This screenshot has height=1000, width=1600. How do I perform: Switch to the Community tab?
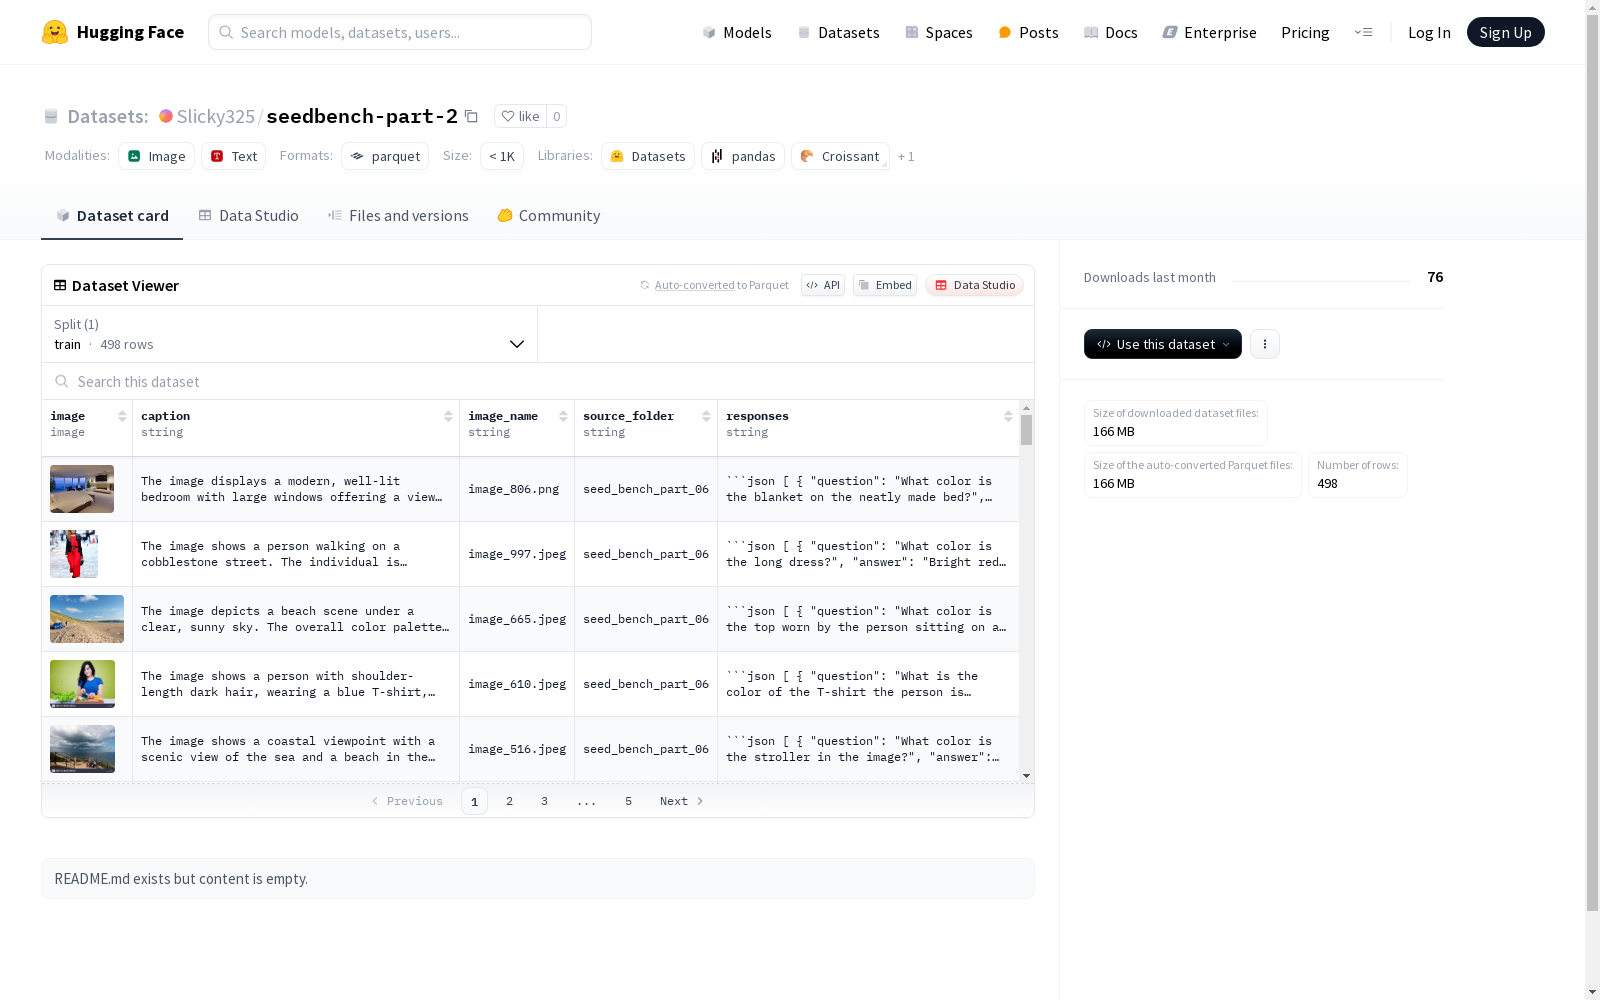pyautogui.click(x=549, y=216)
